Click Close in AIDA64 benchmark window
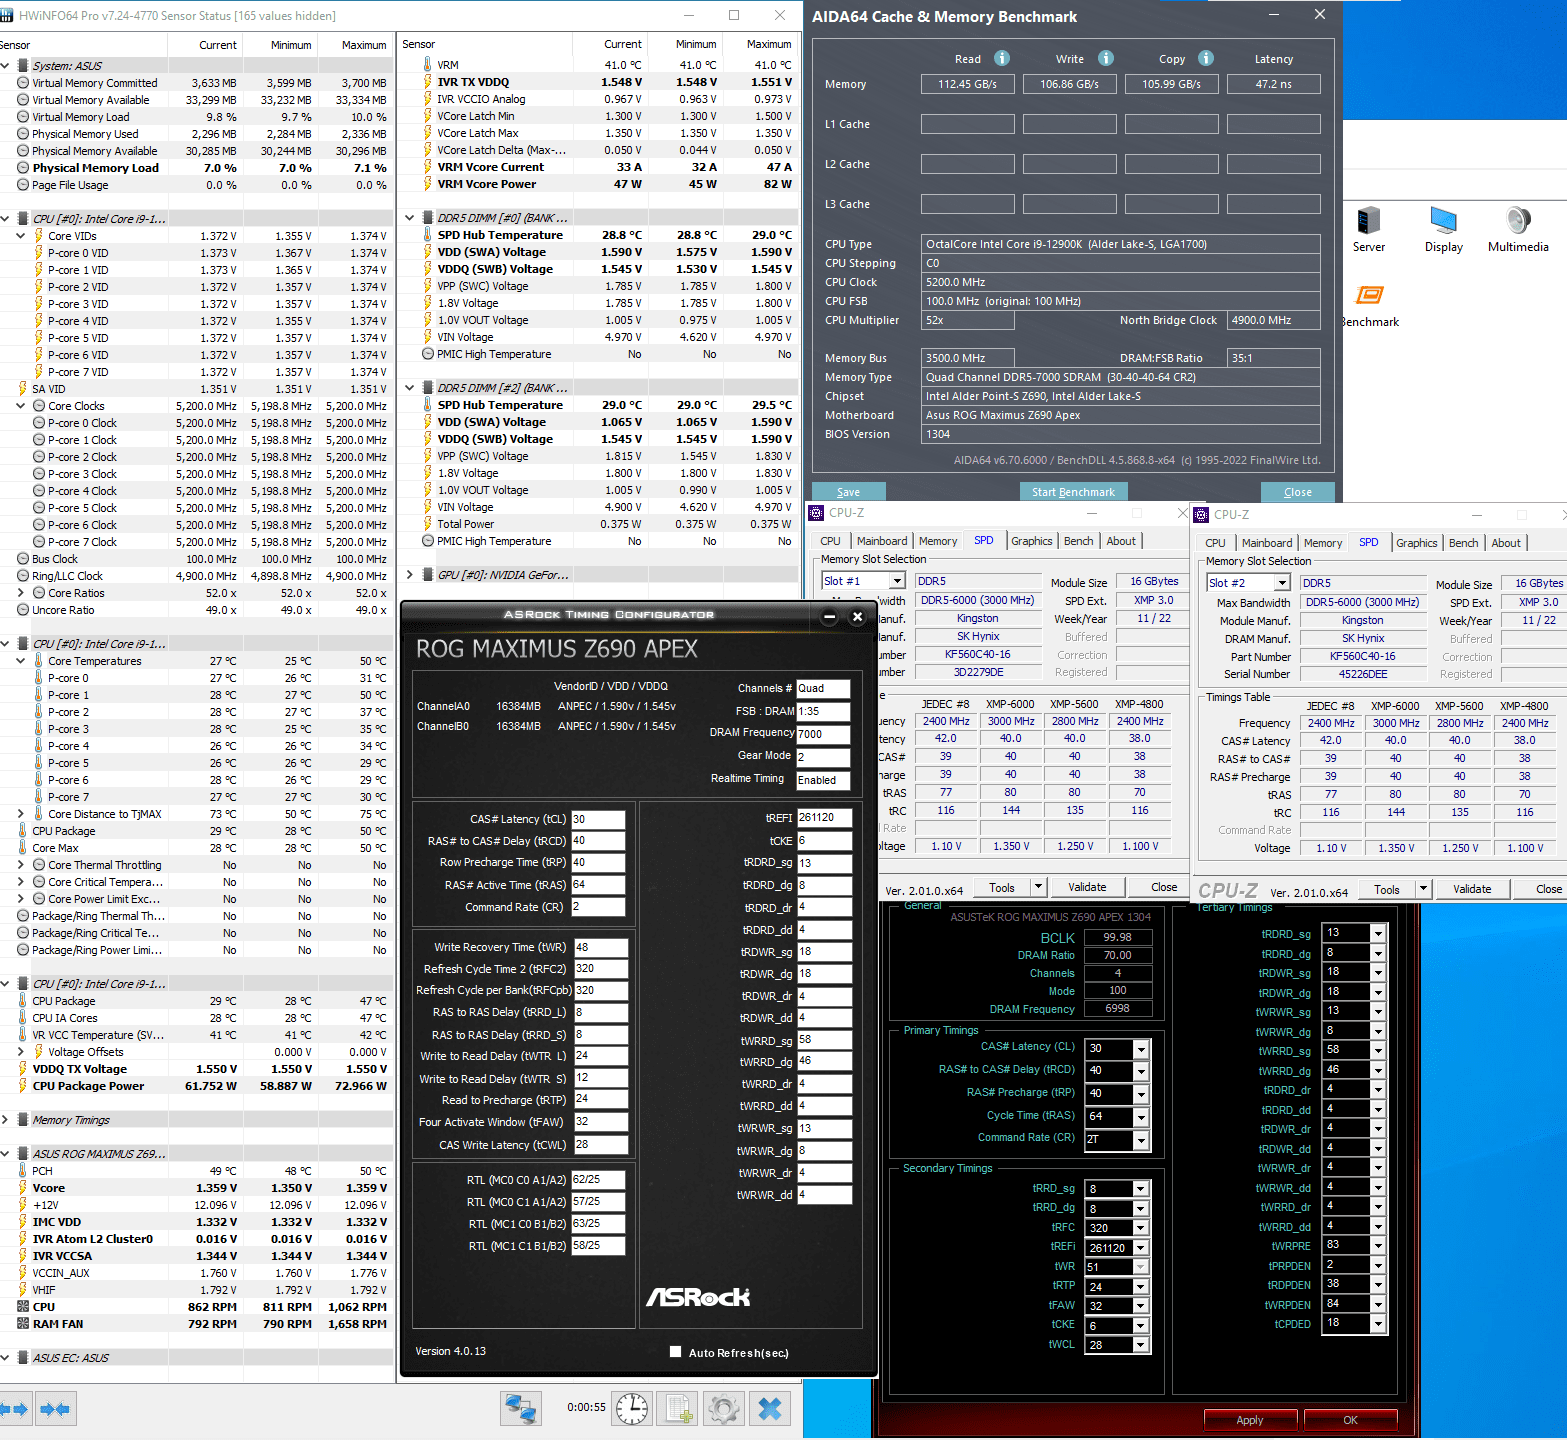This screenshot has height=1440, width=1567. (1297, 491)
